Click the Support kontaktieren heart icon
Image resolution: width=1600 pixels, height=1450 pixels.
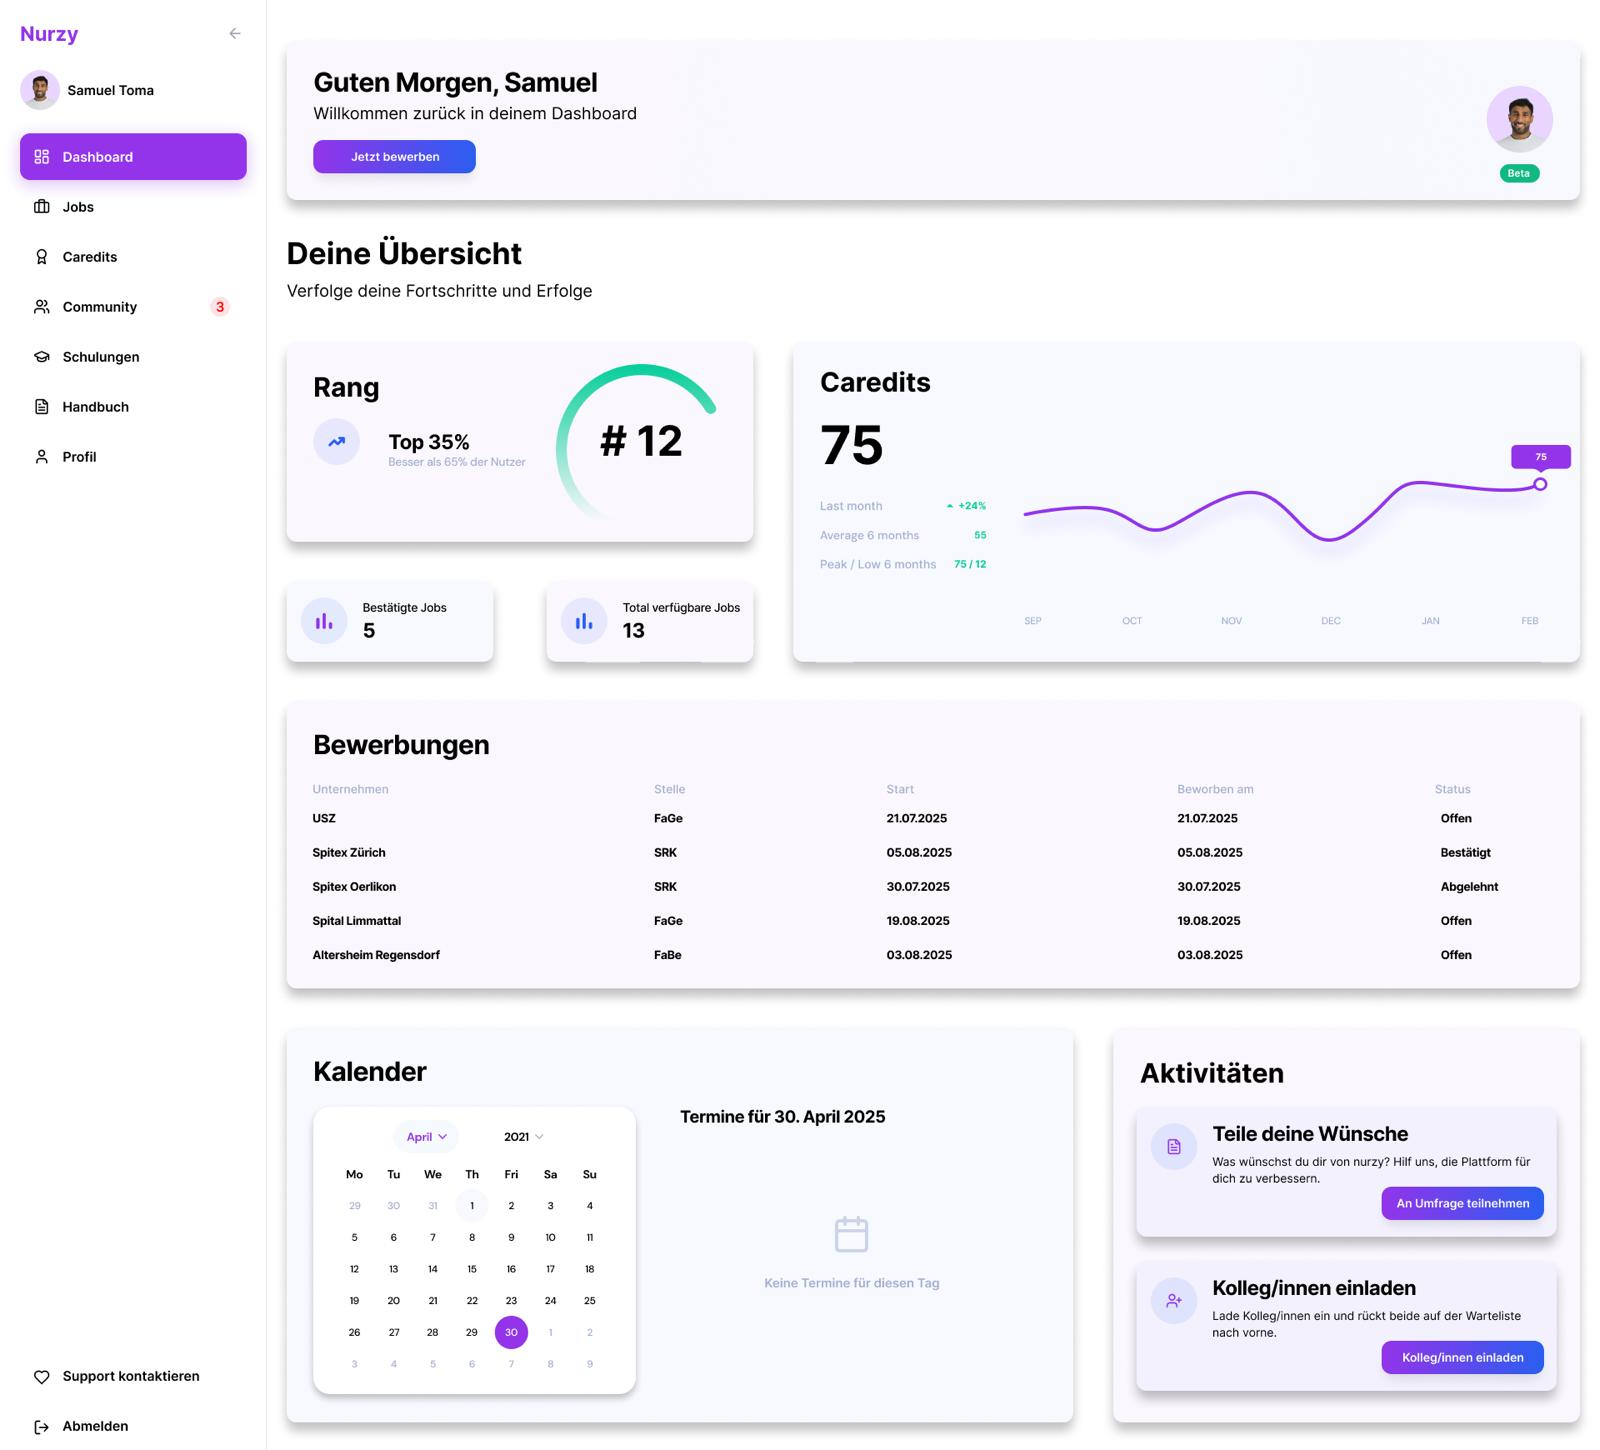point(42,1377)
